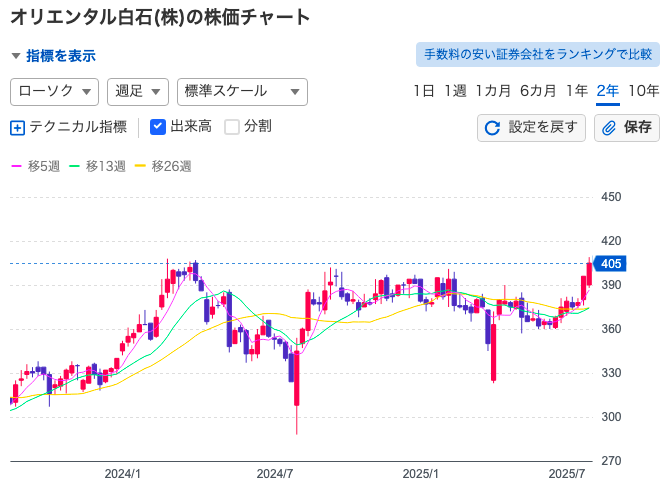The height and width of the screenshot is (491, 670).
Task: Enable the 分割 checkbox
Action: pyautogui.click(x=232, y=127)
